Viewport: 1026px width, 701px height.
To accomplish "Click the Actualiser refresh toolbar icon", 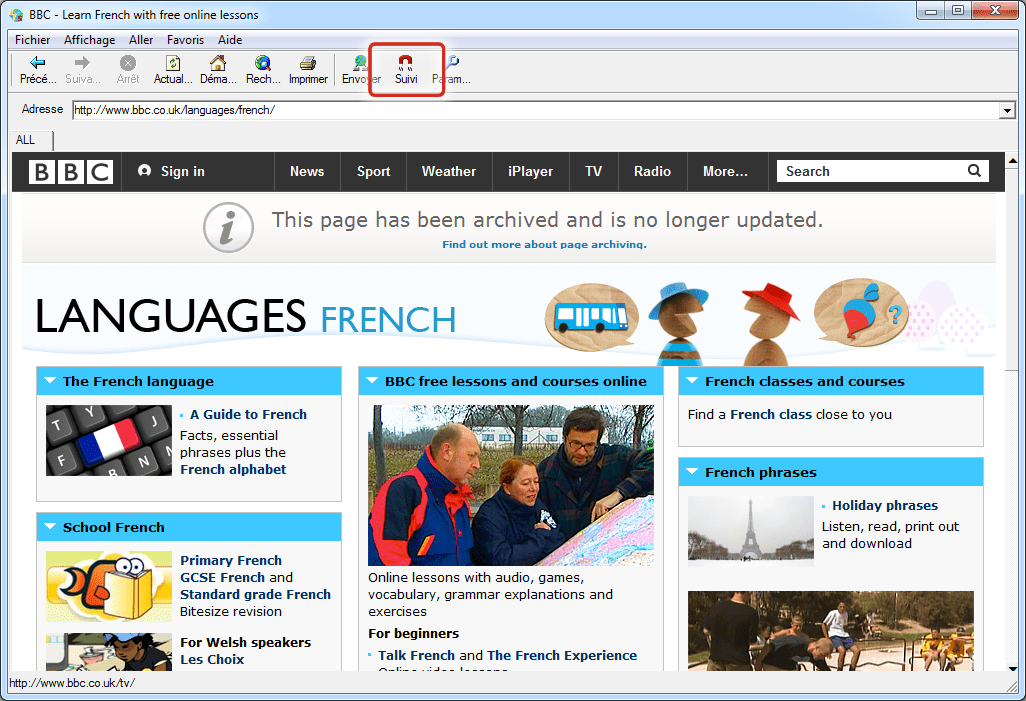I will click(x=172, y=64).
